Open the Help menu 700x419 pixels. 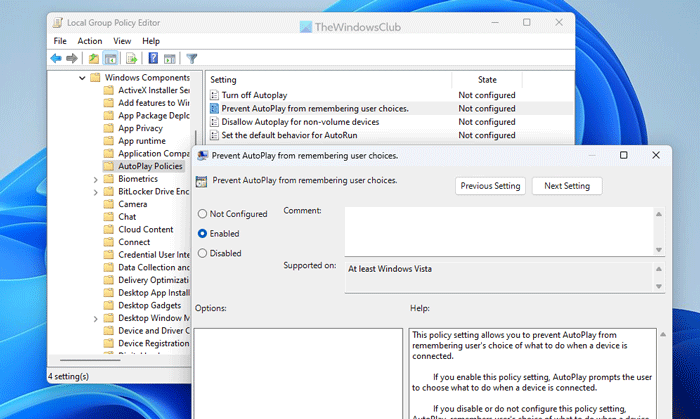click(x=151, y=41)
